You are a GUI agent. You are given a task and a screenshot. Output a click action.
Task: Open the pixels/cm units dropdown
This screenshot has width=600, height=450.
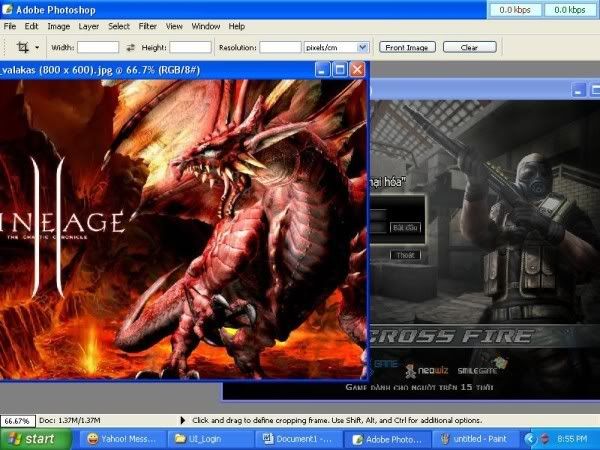(x=362, y=47)
